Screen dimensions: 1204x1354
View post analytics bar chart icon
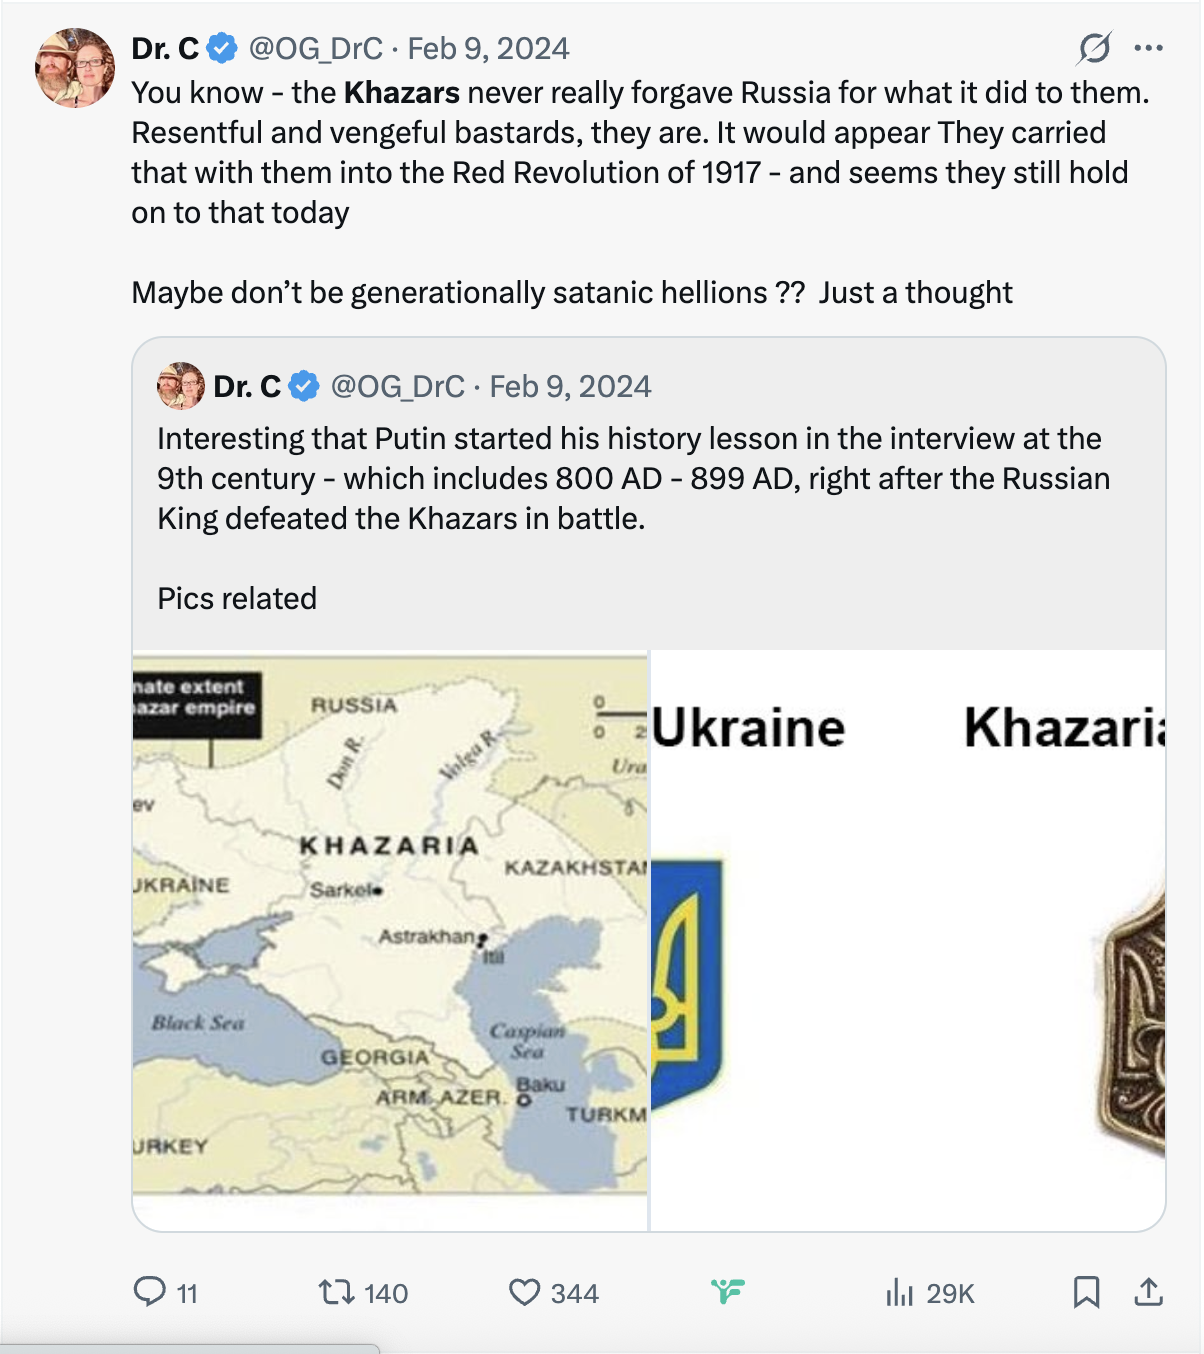pyautogui.click(x=899, y=1293)
